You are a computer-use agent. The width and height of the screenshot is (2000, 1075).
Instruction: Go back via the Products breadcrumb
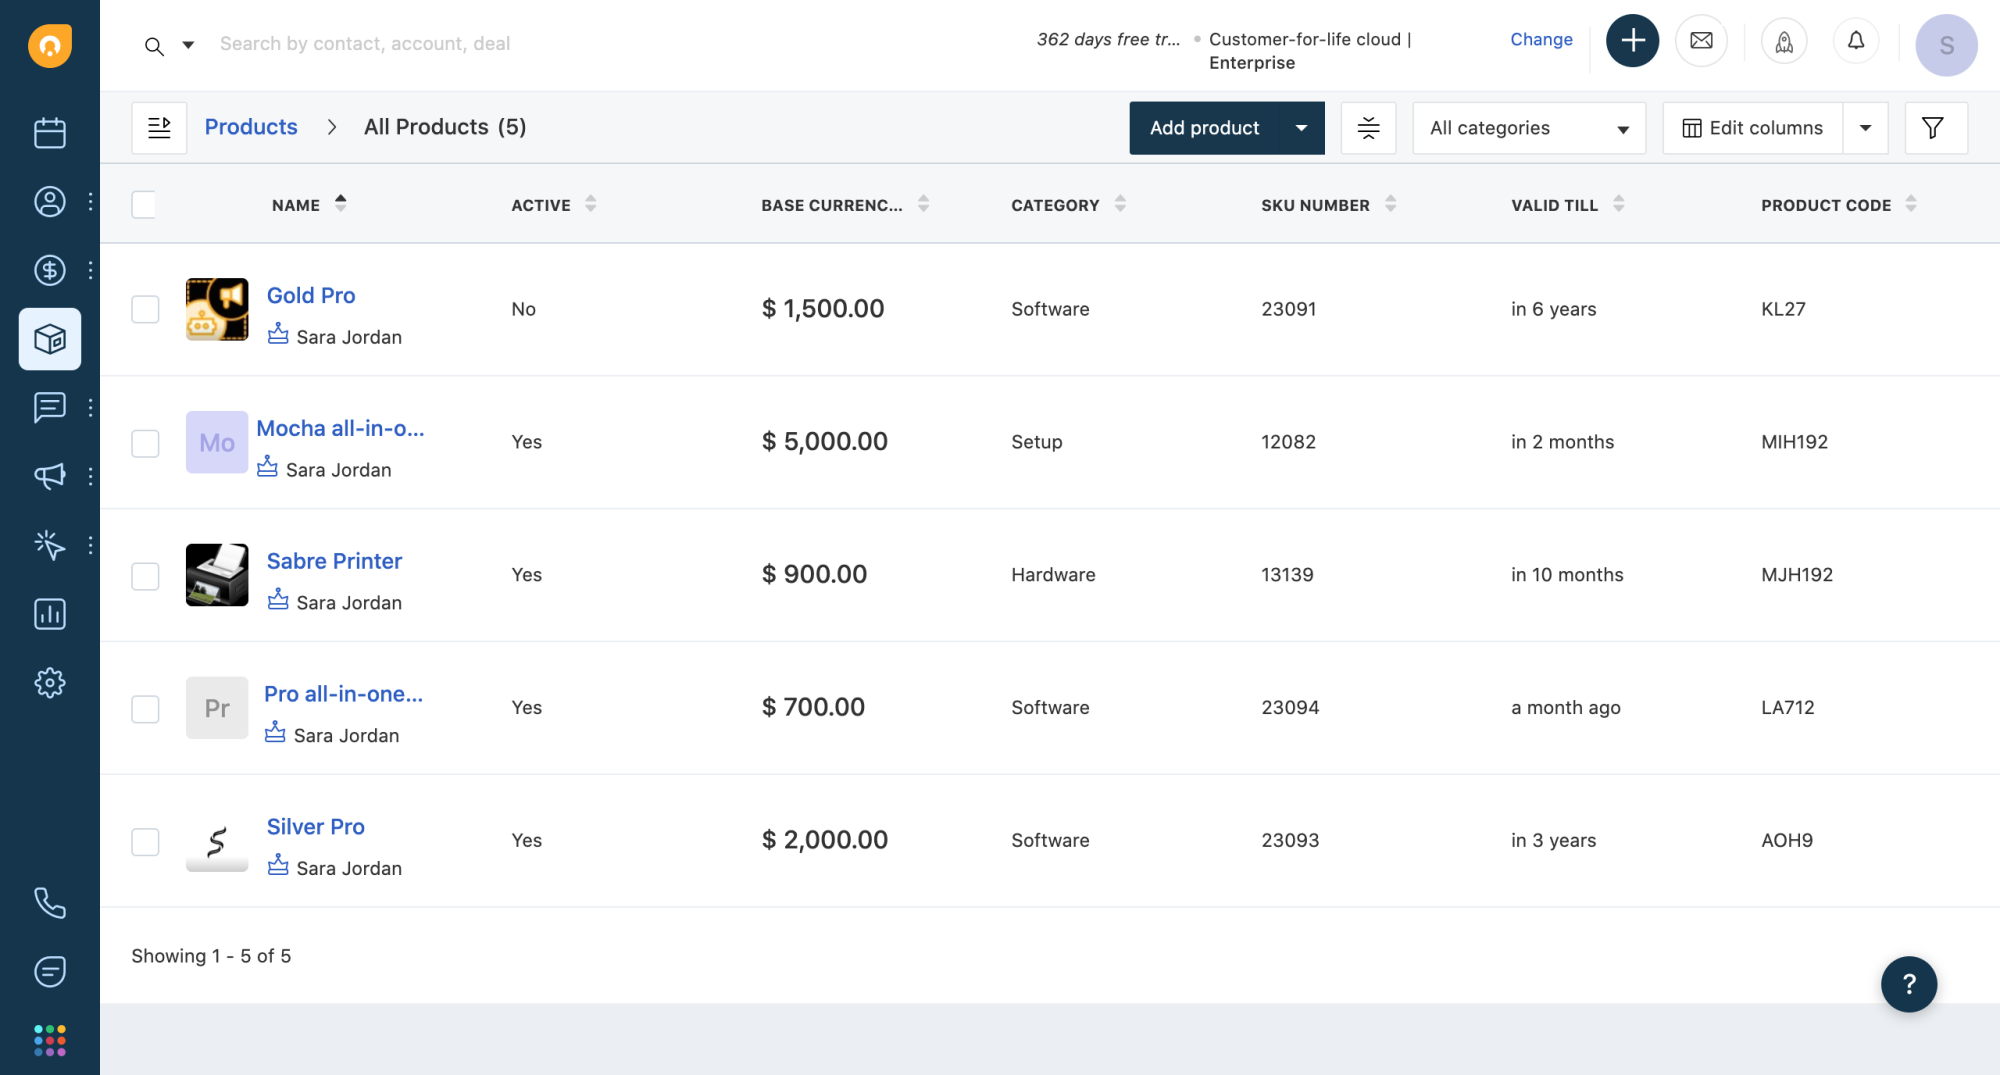tap(251, 126)
